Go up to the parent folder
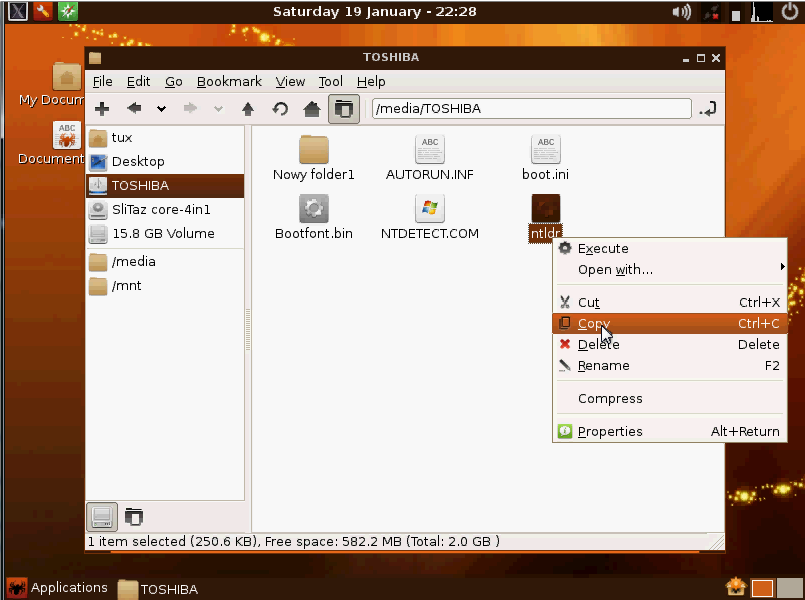 pos(248,109)
